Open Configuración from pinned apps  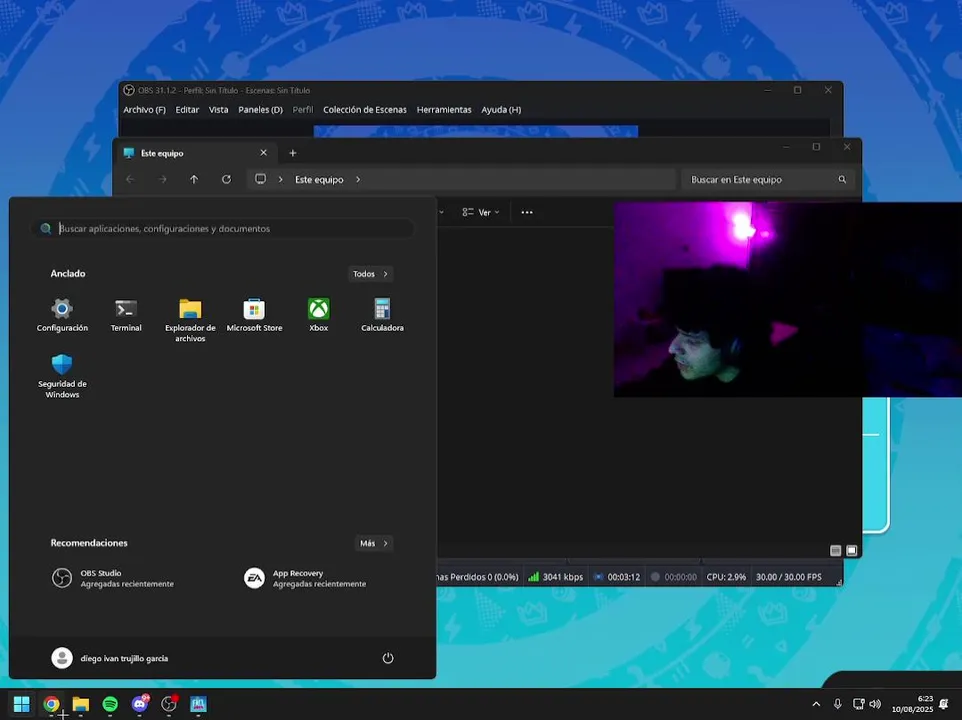pyautogui.click(x=62, y=315)
